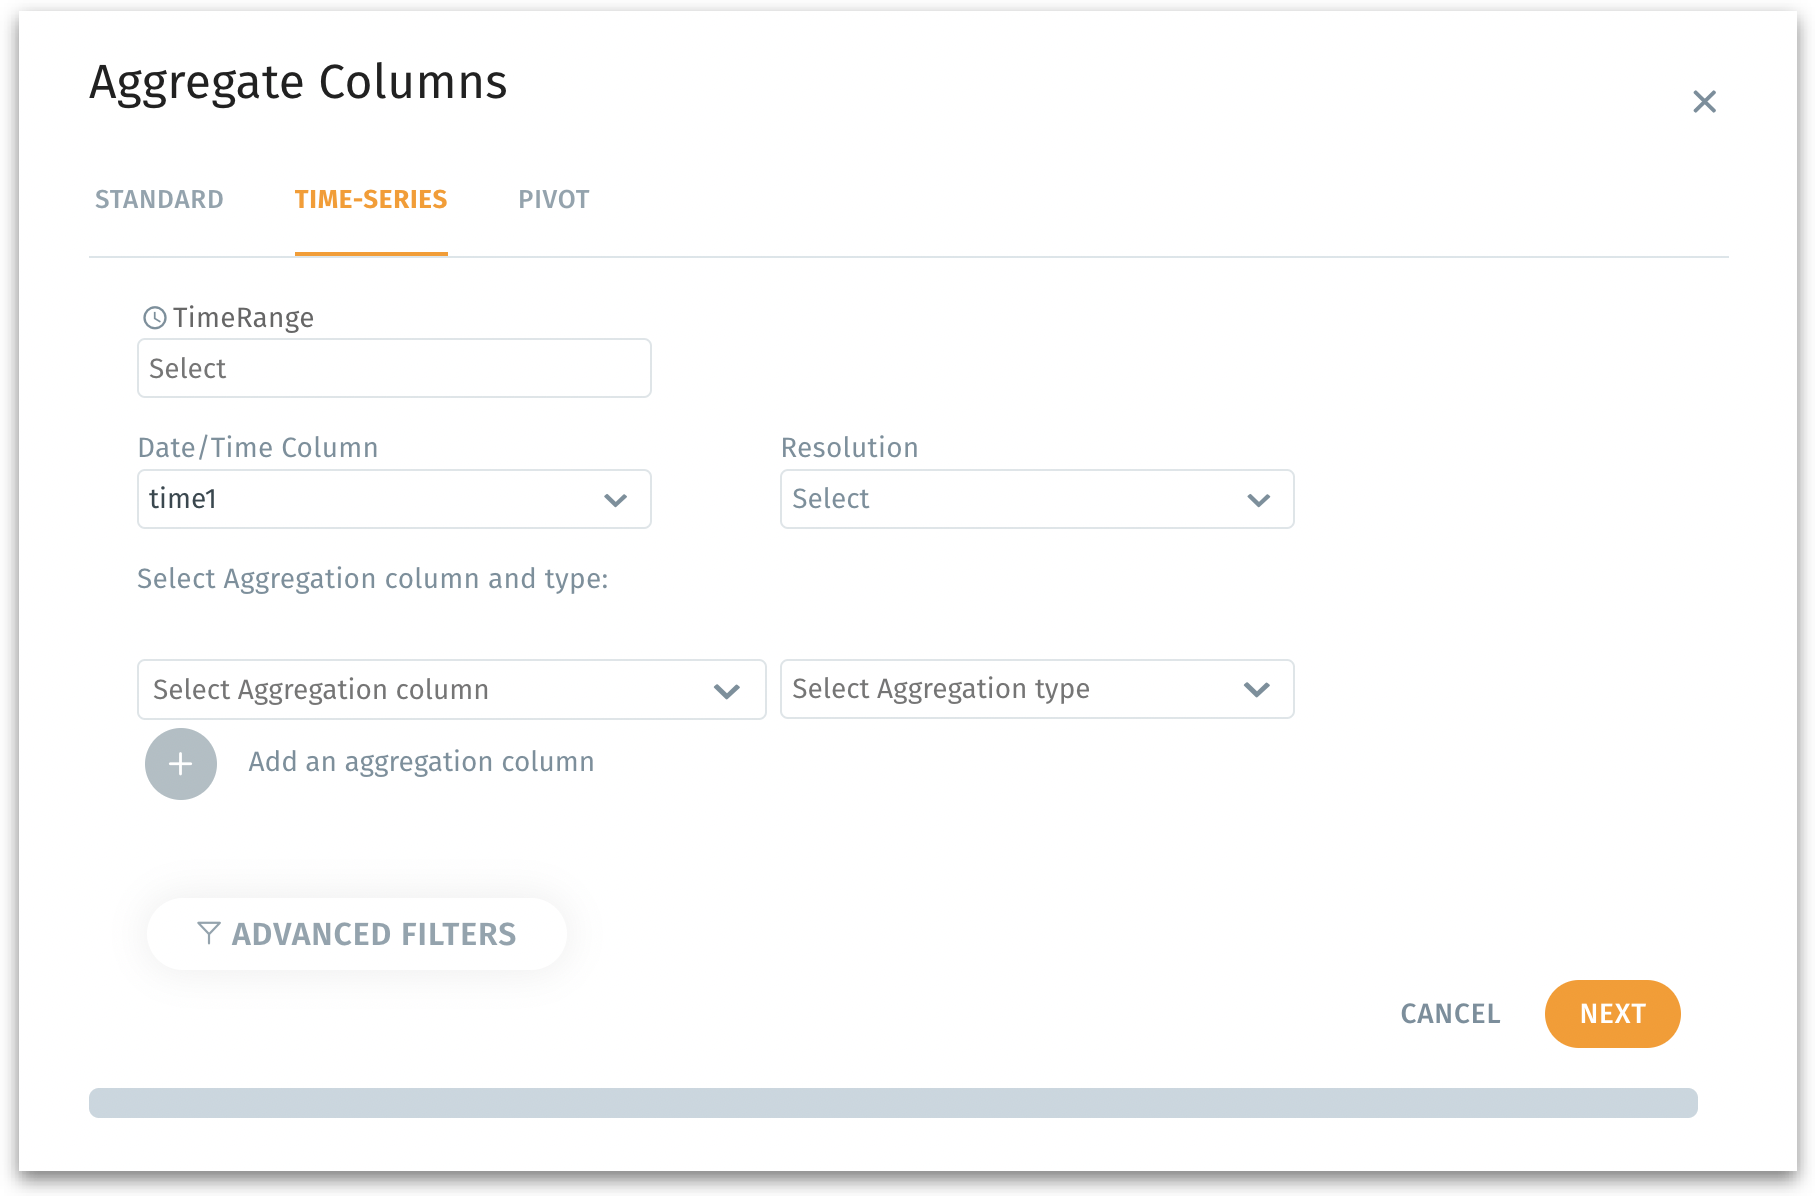Viewport: 1815px width, 1196px height.
Task: Switch to the Pivot tab
Action: point(553,200)
